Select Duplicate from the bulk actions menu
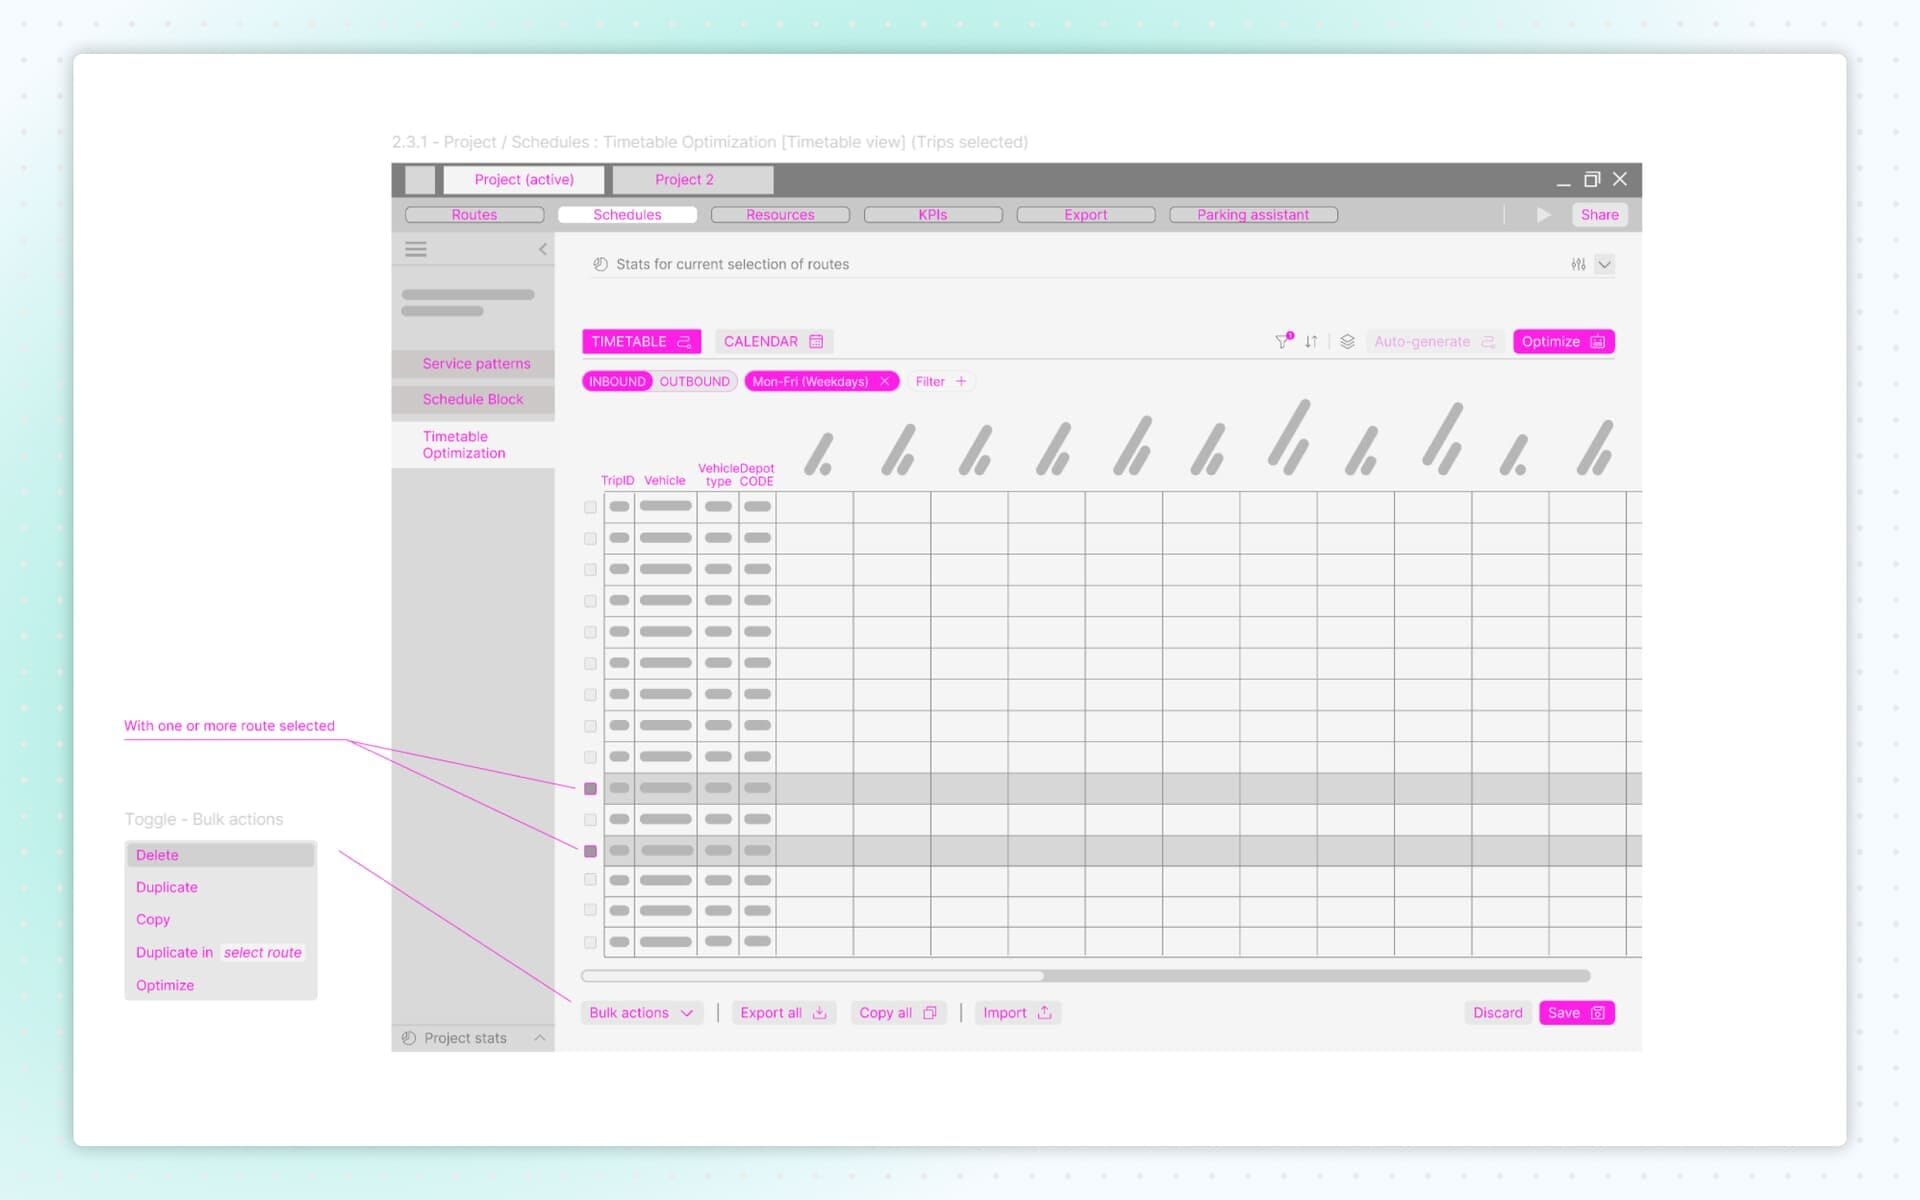The width and height of the screenshot is (1920, 1200). [166, 887]
